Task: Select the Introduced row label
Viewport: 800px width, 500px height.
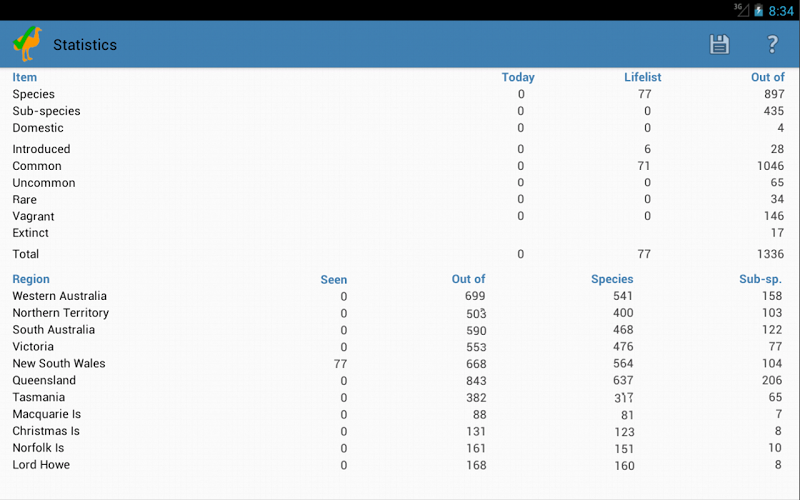Action: [x=41, y=149]
